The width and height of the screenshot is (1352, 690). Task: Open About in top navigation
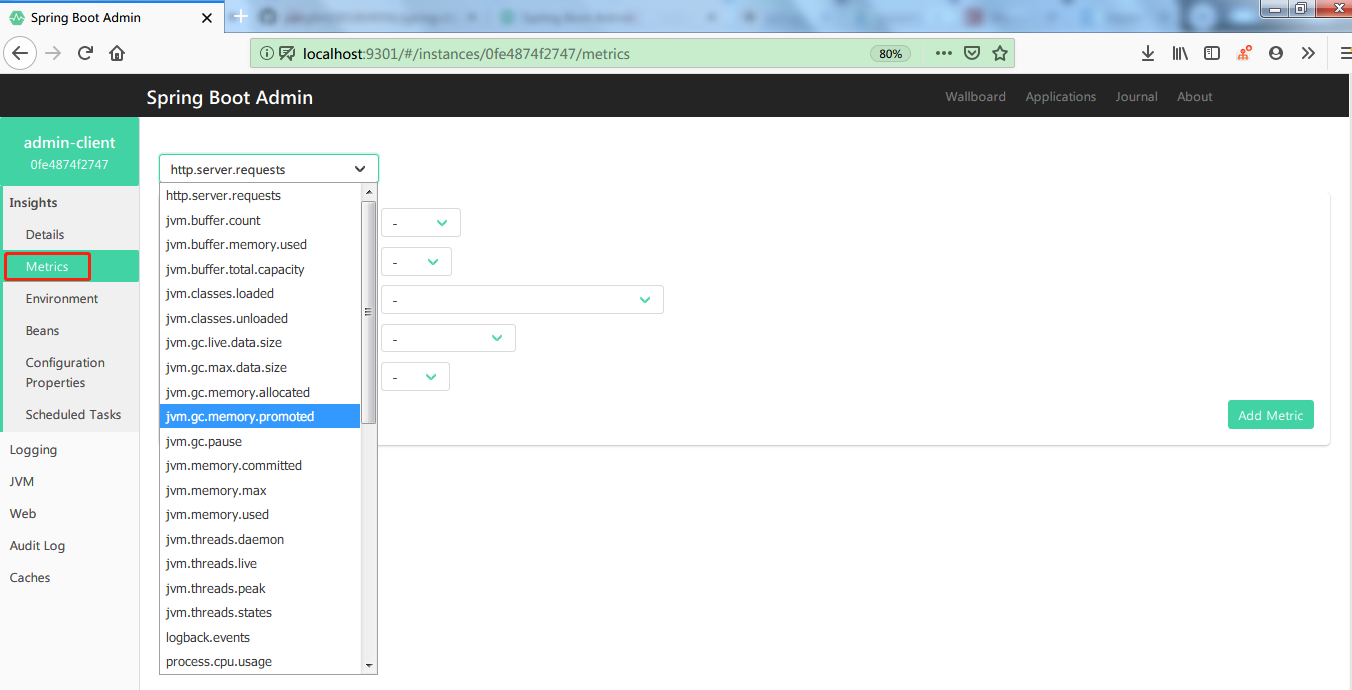click(x=1195, y=97)
